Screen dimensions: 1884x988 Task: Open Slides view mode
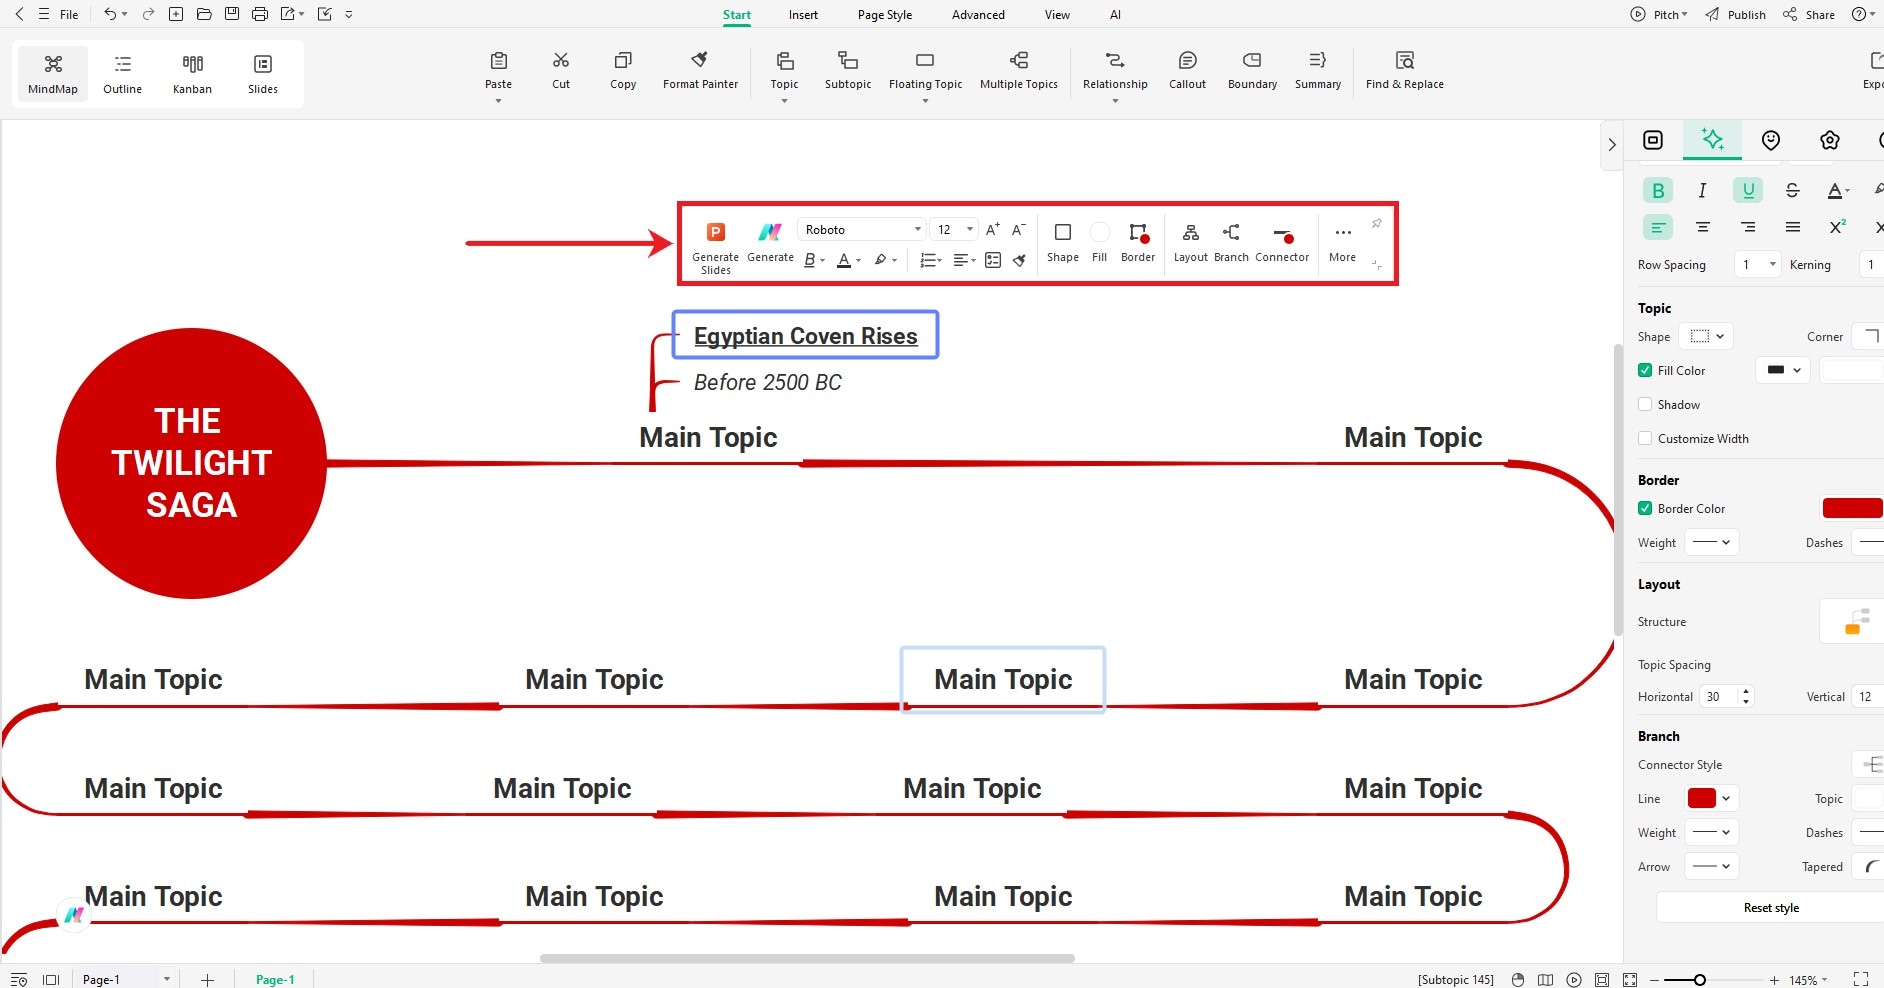(263, 74)
